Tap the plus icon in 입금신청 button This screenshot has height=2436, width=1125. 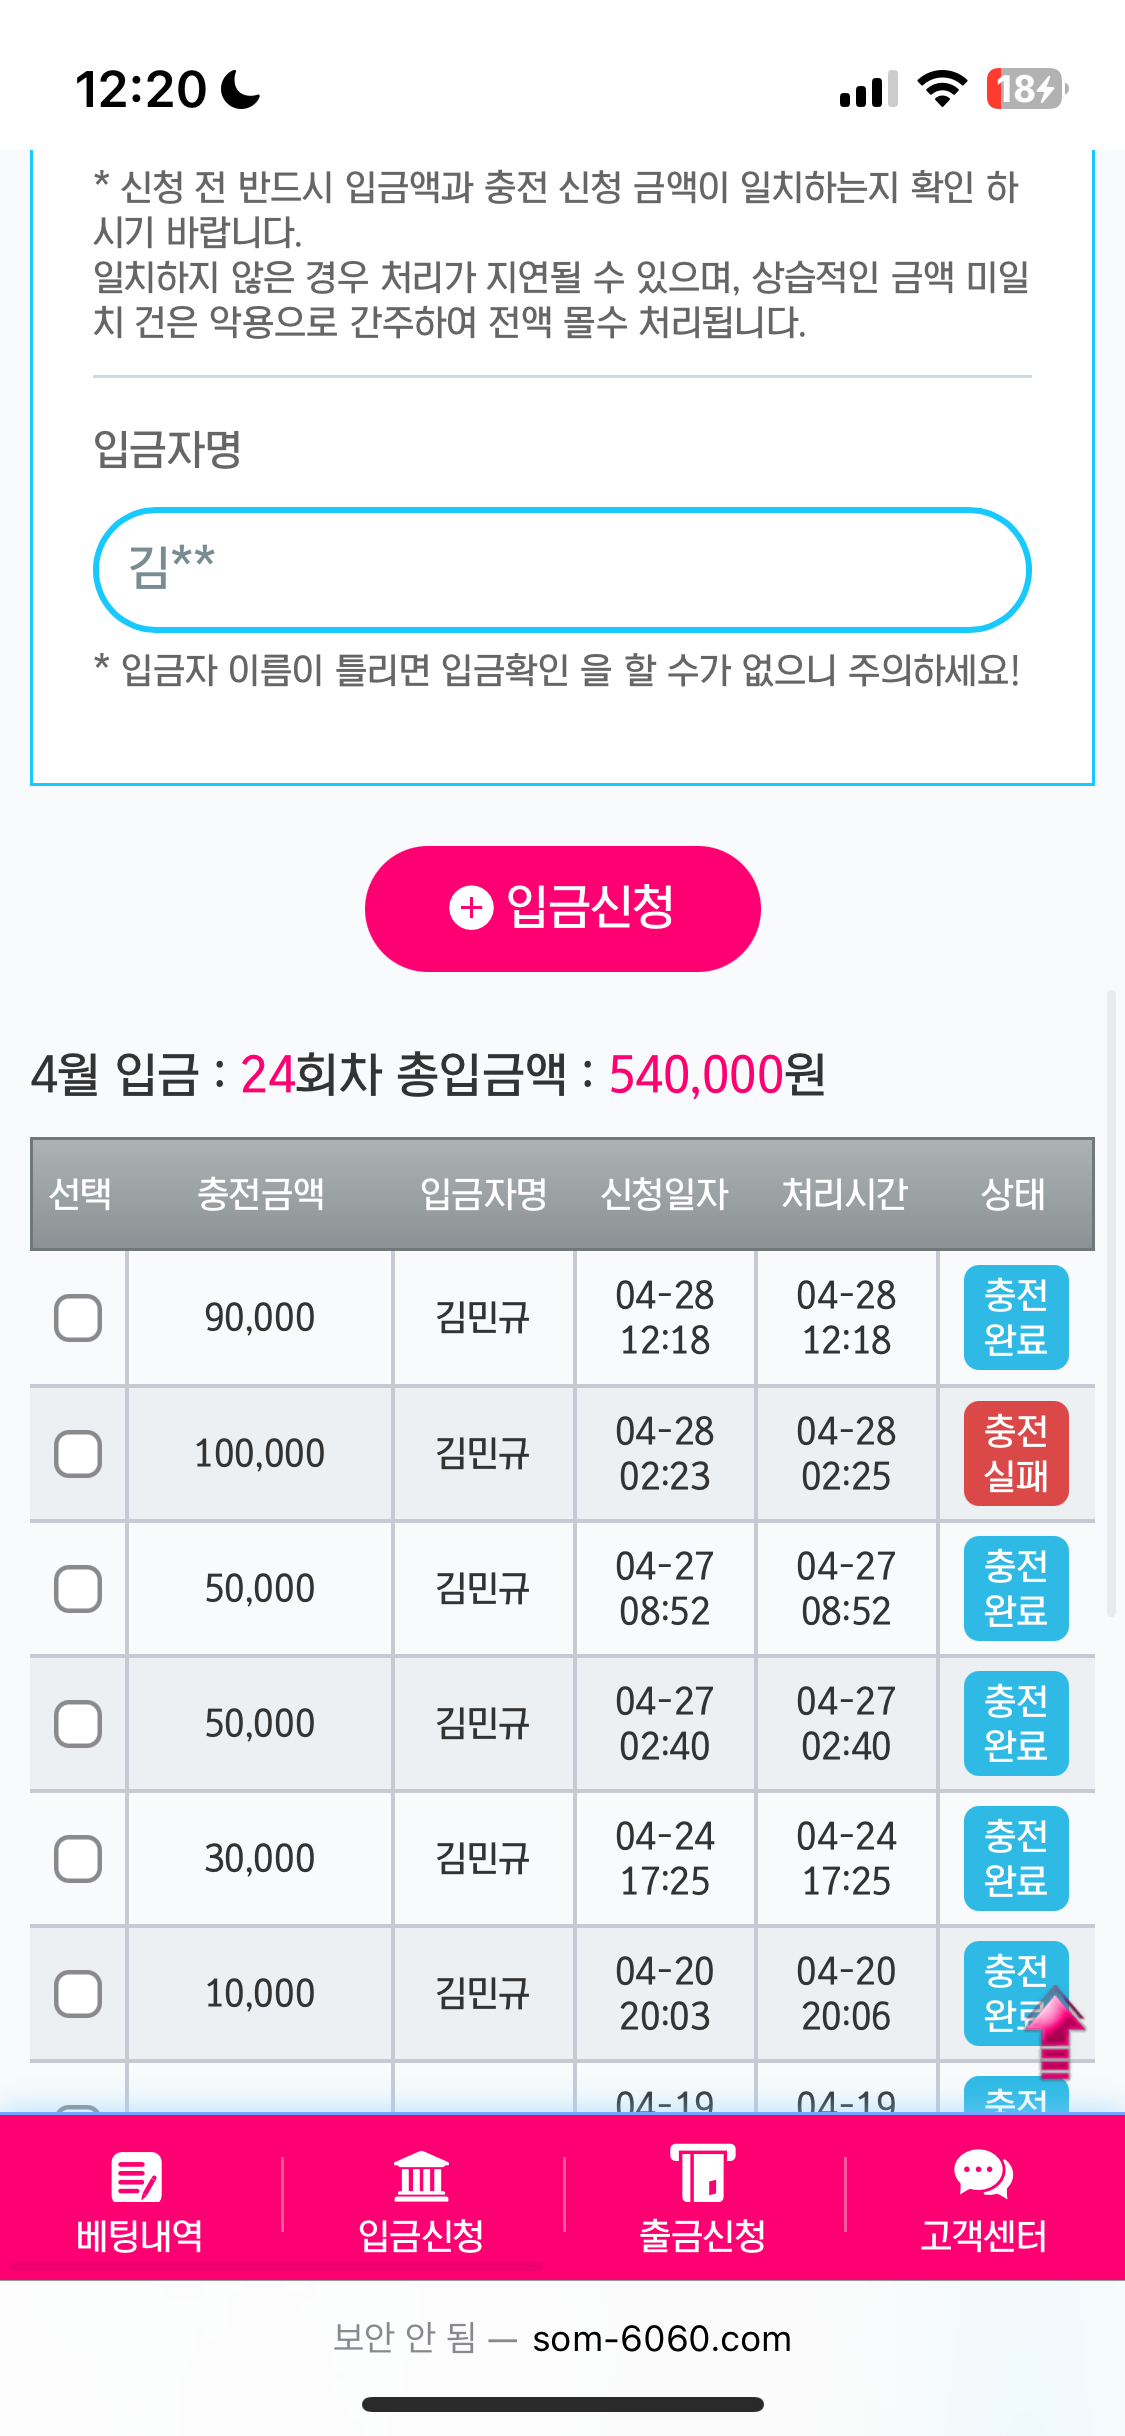[x=471, y=908]
